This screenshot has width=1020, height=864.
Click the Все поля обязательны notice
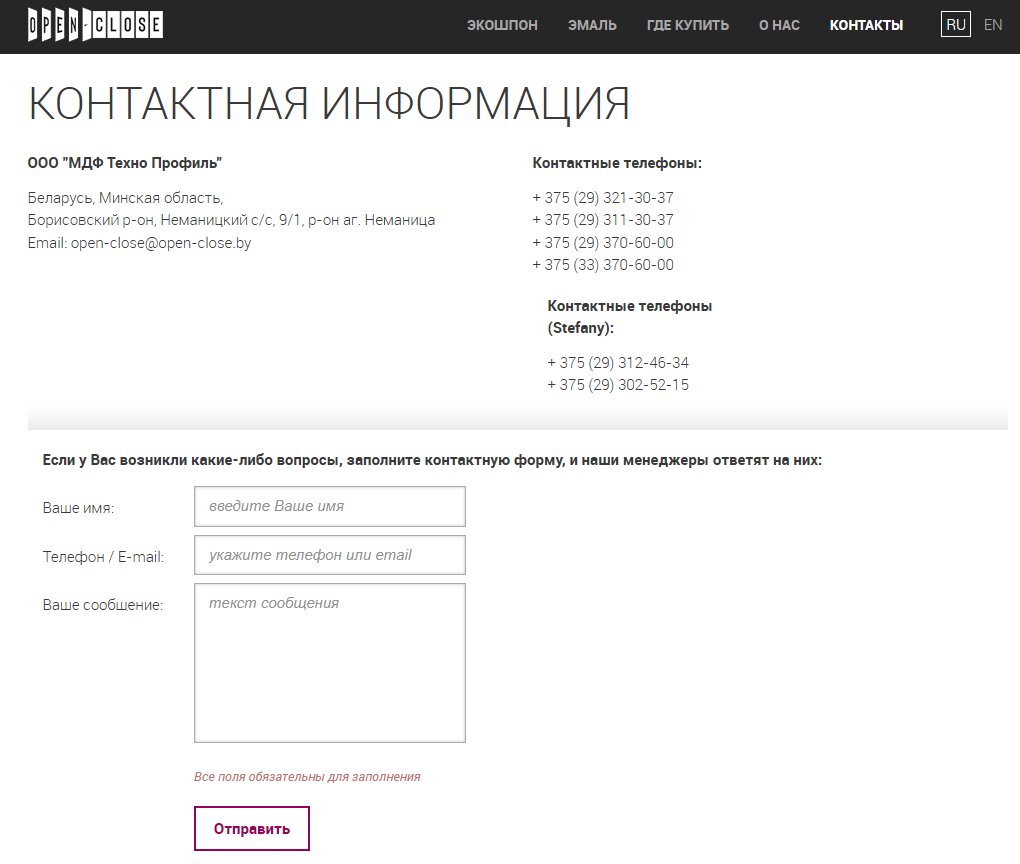point(307,776)
